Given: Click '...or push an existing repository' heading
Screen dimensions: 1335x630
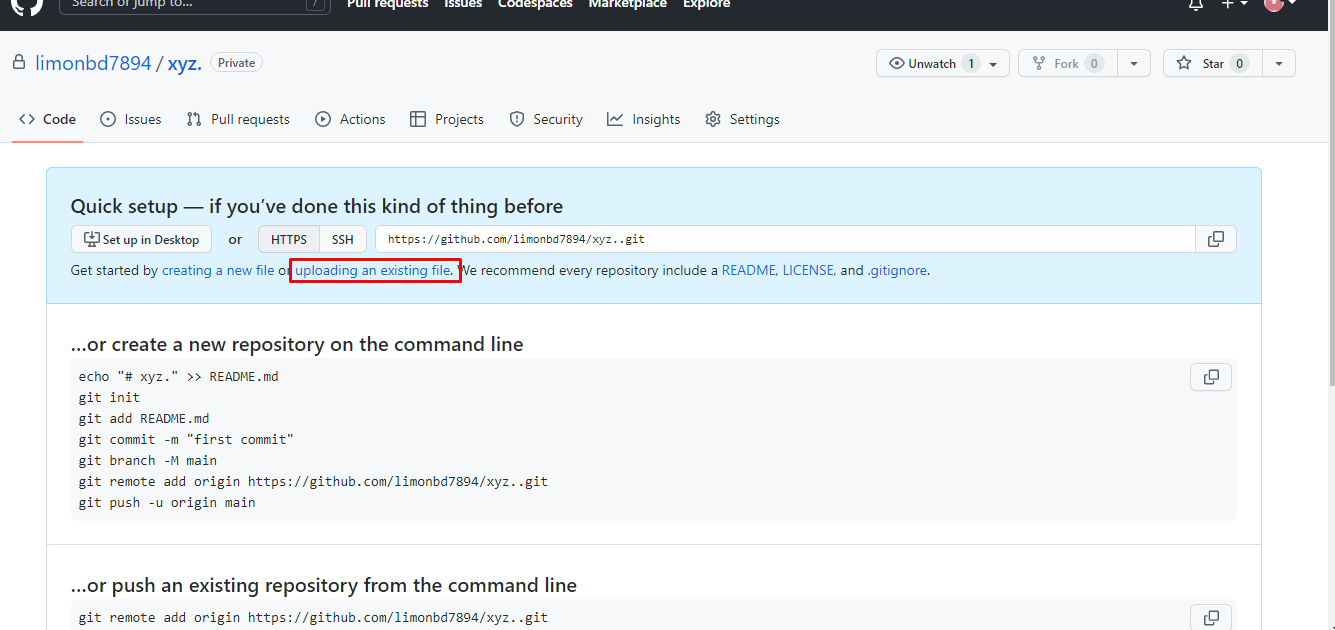Looking at the screenshot, I should coord(324,585).
